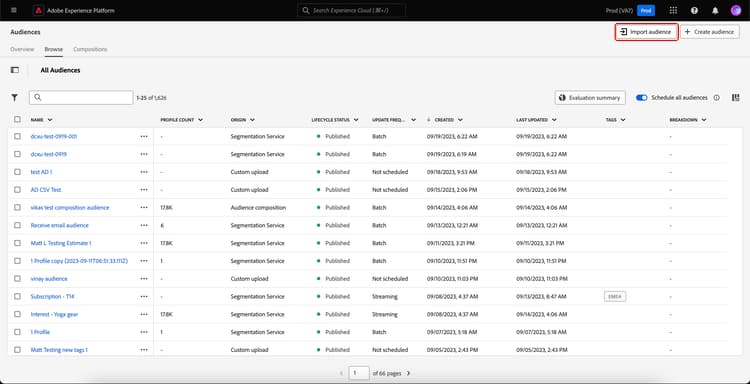The width and height of the screenshot is (750, 384).
Task: Toggle the Schedule all audiences switch
Action: (641, 98)
